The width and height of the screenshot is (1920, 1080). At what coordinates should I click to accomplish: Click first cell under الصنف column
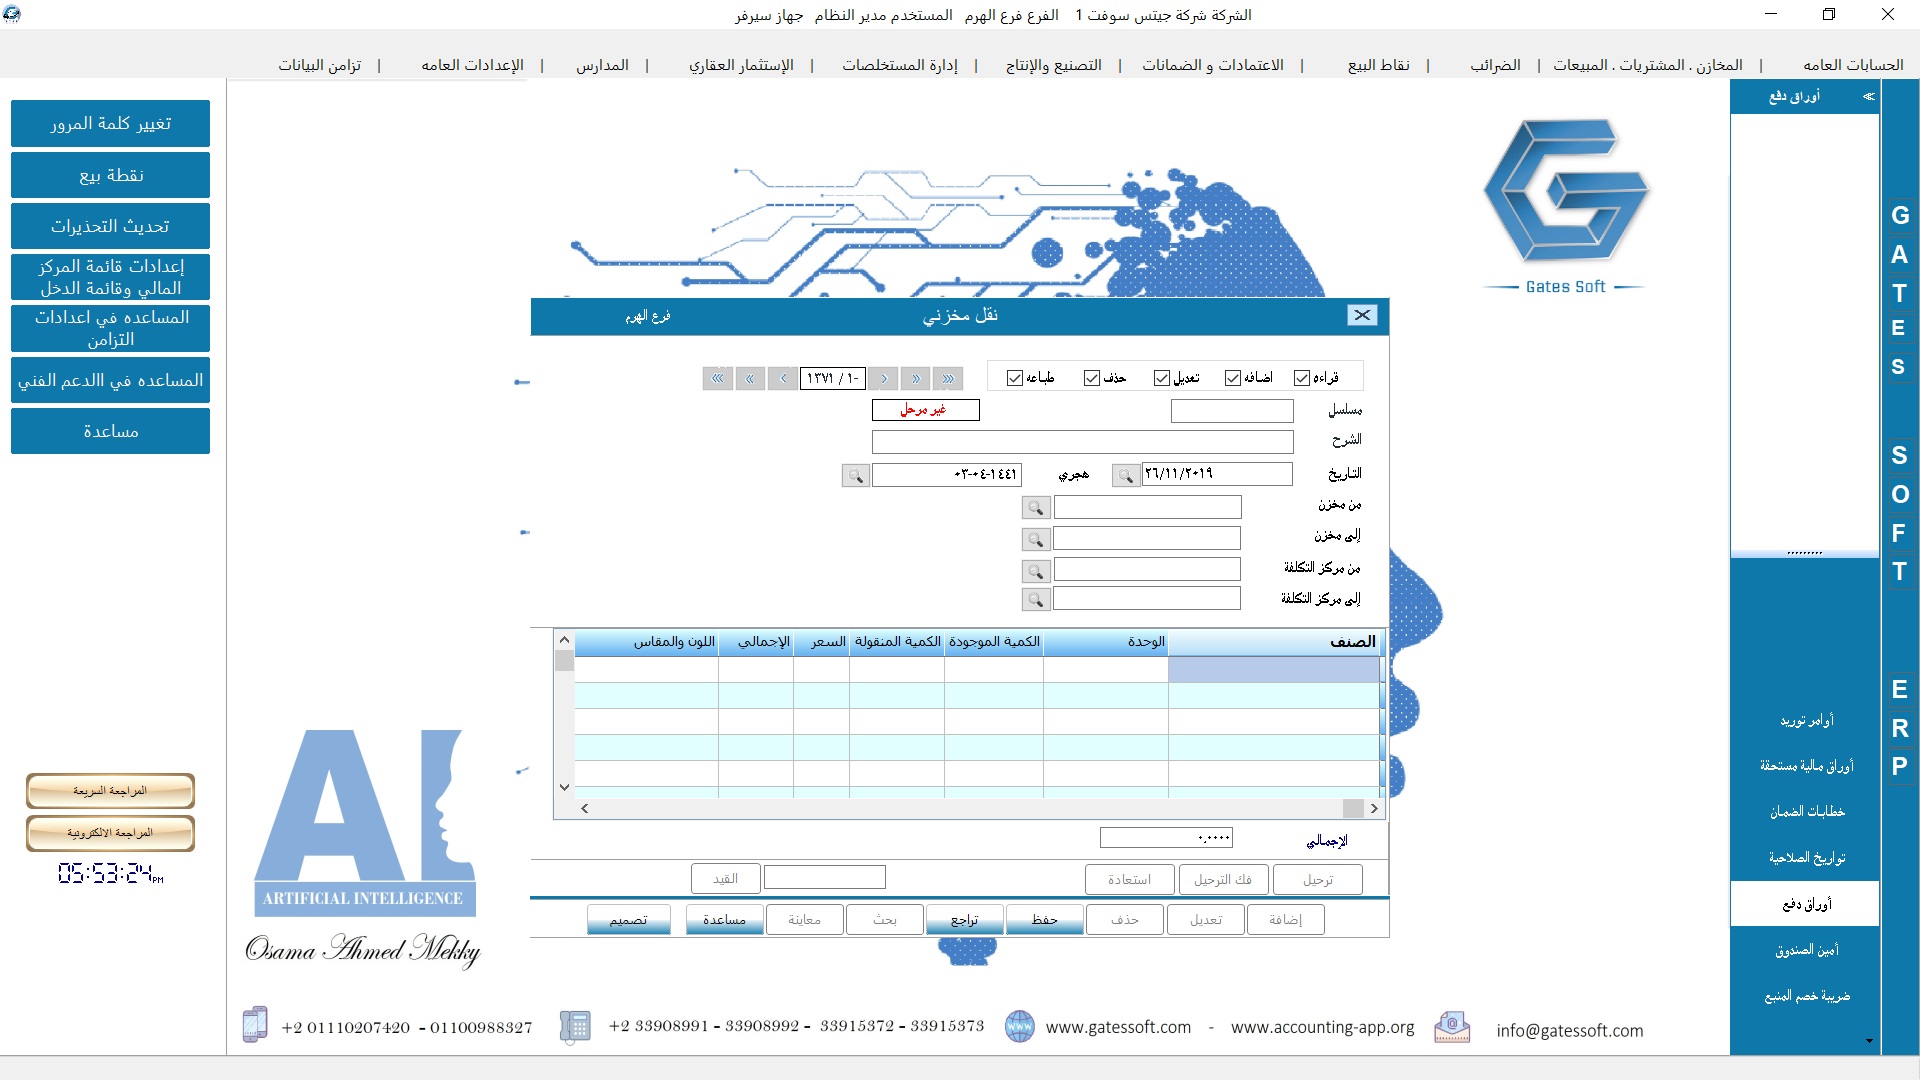(x=1273, y=669)
